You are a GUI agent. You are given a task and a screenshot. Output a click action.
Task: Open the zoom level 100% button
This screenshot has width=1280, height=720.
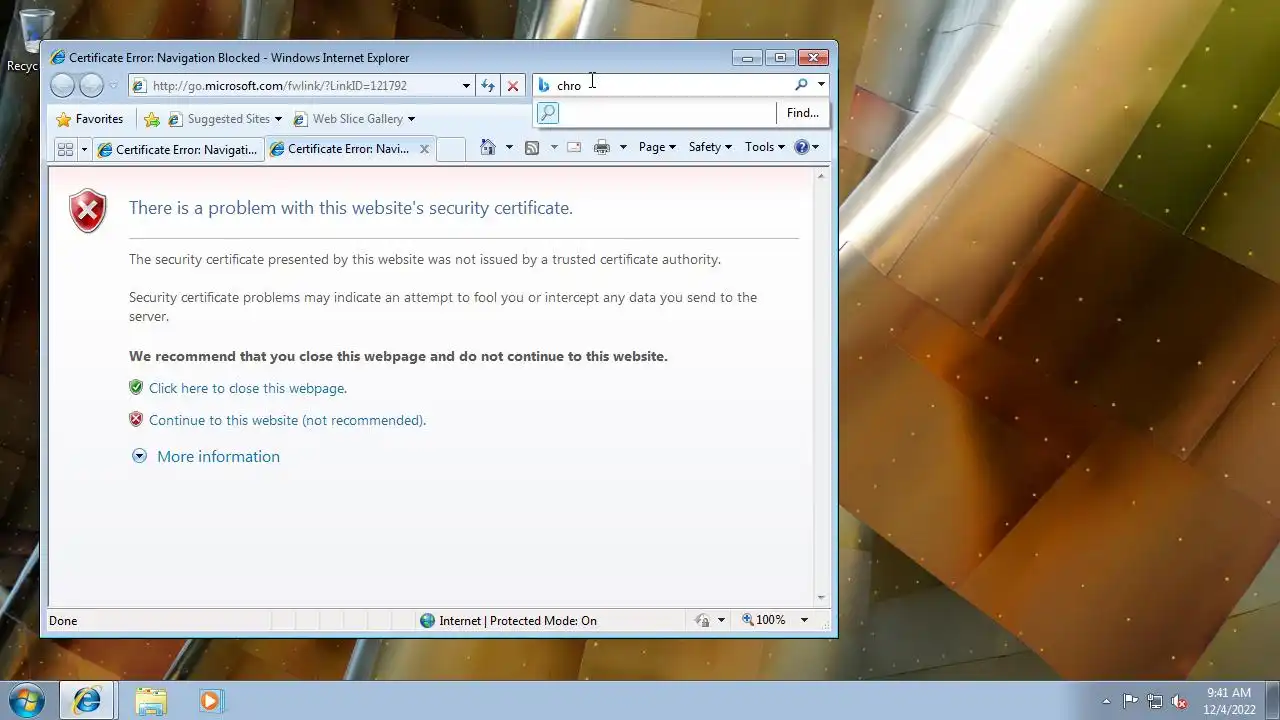[764, 620]
